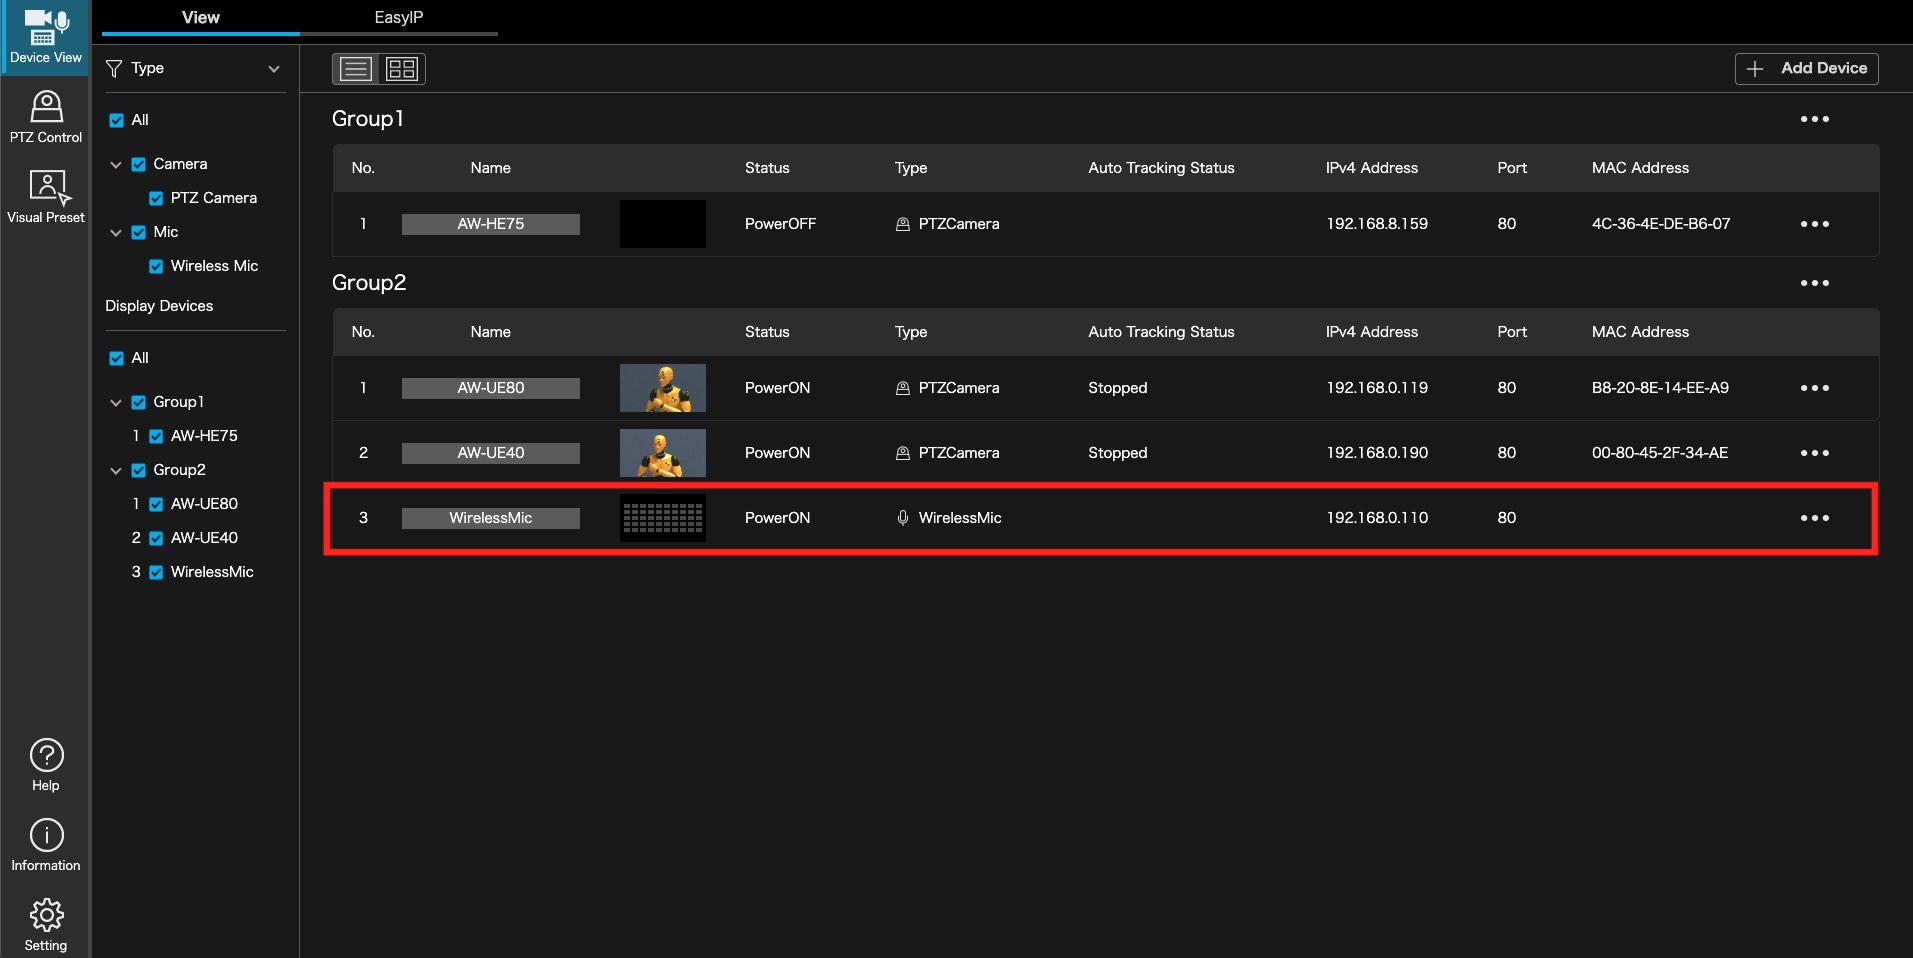Click the Add Device button
This screenshot has width=1913, height=958.
(1806, 68)
